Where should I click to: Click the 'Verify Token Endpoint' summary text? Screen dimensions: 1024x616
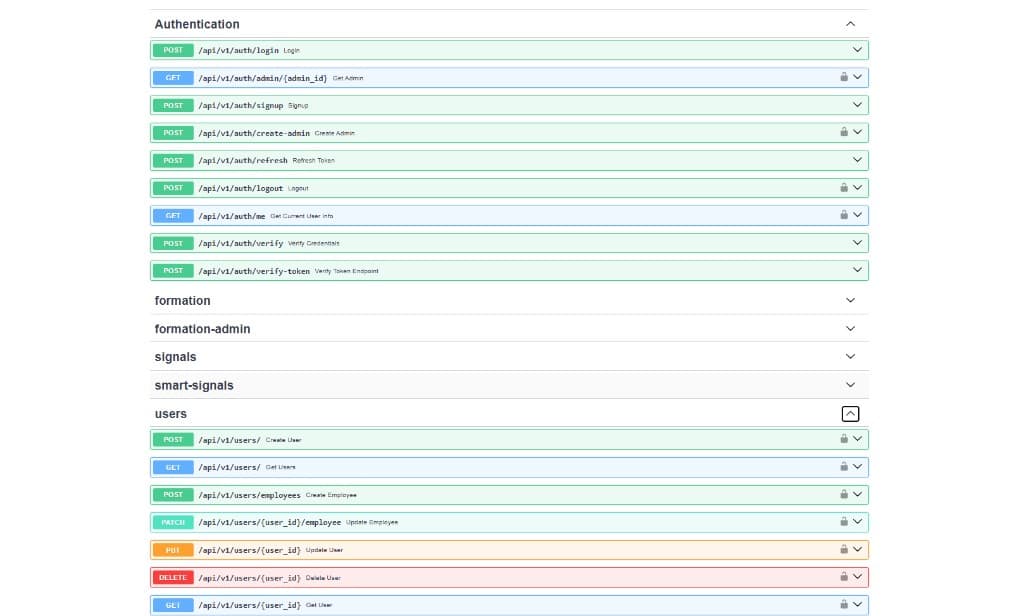coord(346,271)
